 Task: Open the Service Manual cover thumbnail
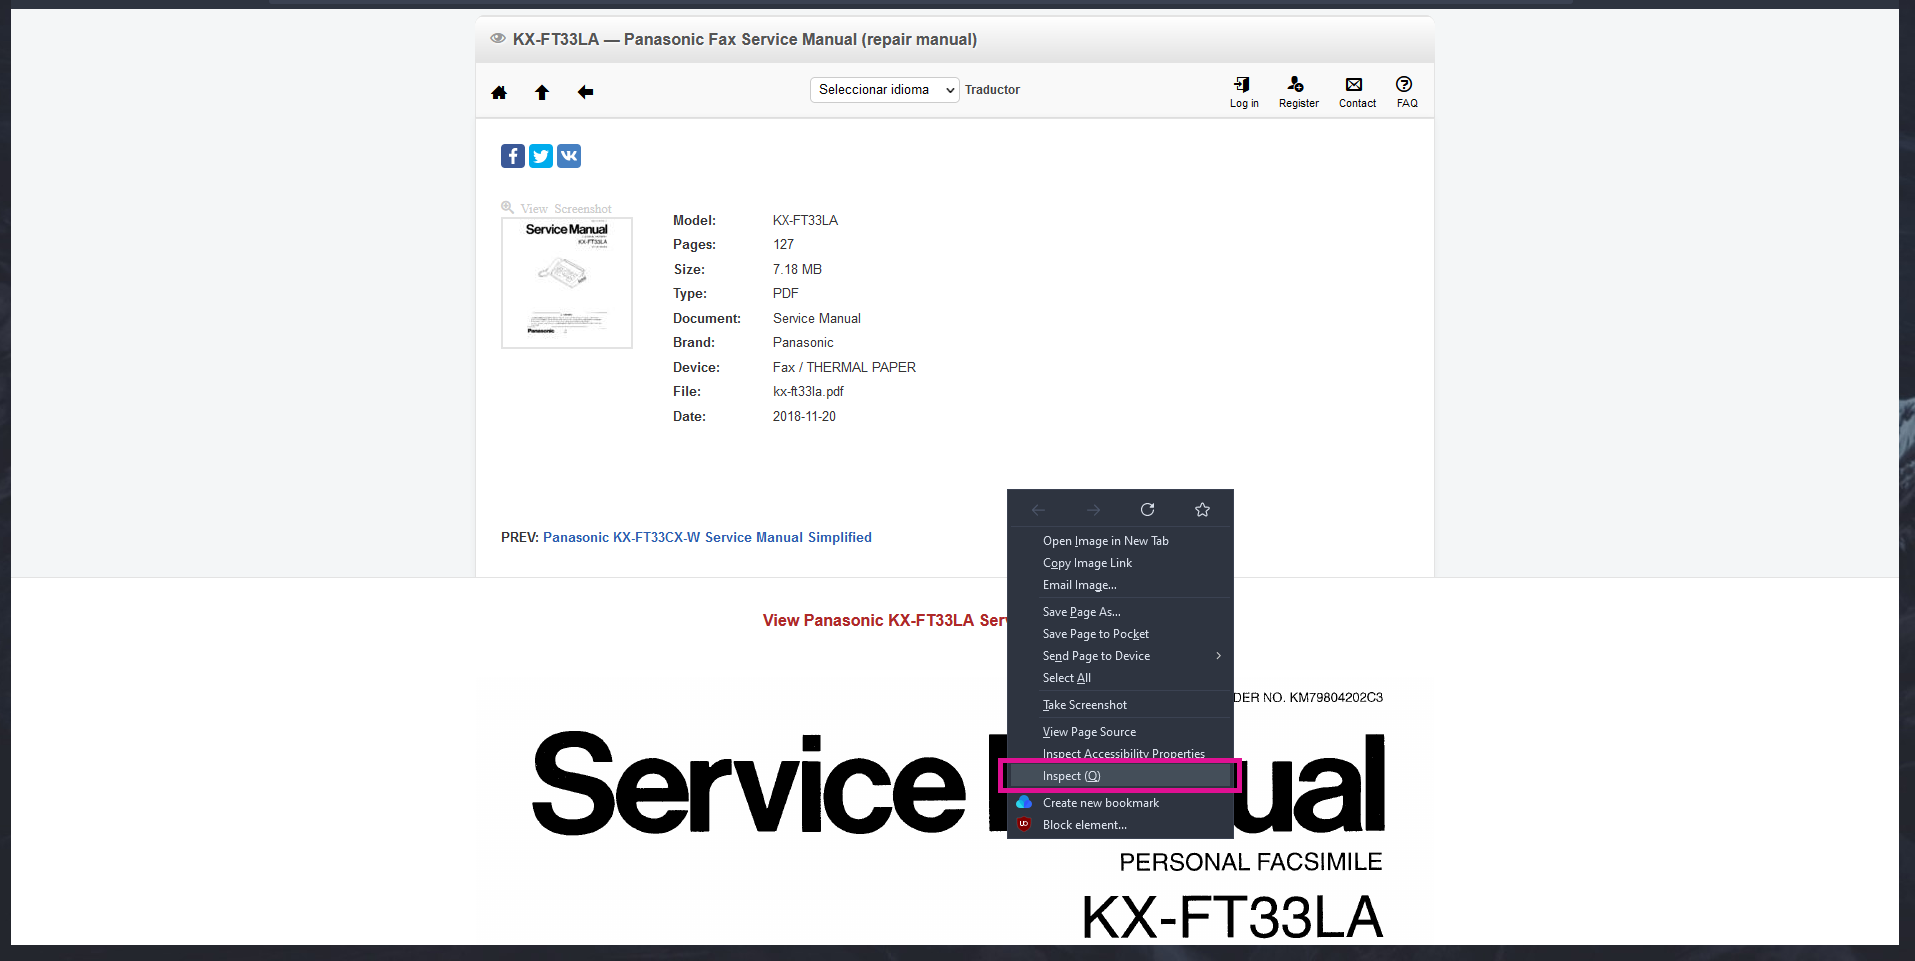(x=567, y=283)
